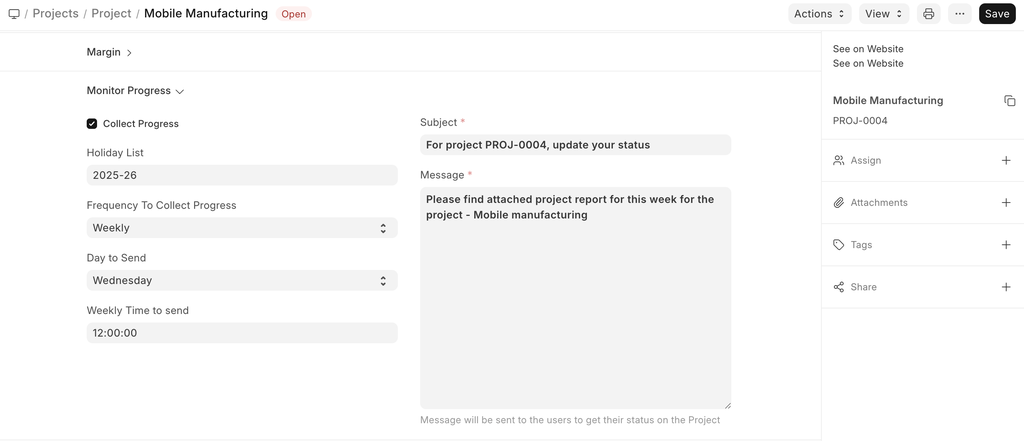The height and width of the screenshot is (441, 1024).
Task: Open the Frequency To Collect Progress dropdown
Action: click(x=242, y=228)
